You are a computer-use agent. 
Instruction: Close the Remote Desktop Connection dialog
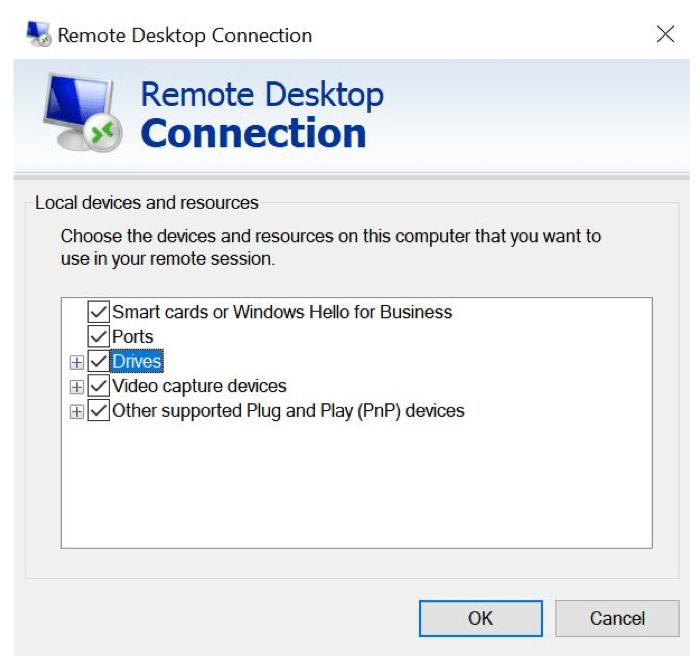[665, 35]
